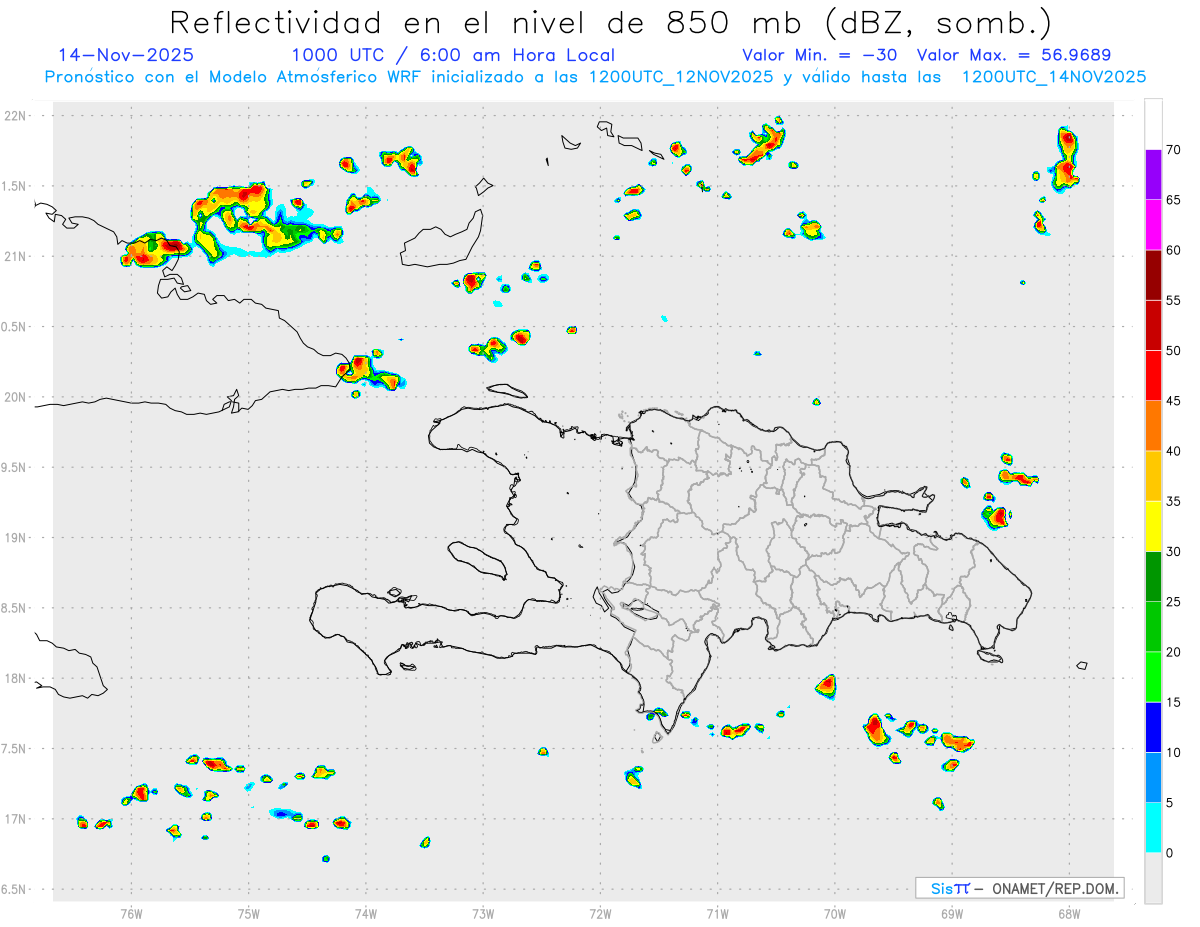This screenshot has height=927, width=1200.
Task: Click the colorbar label 35
Action: click(1174, 501)
